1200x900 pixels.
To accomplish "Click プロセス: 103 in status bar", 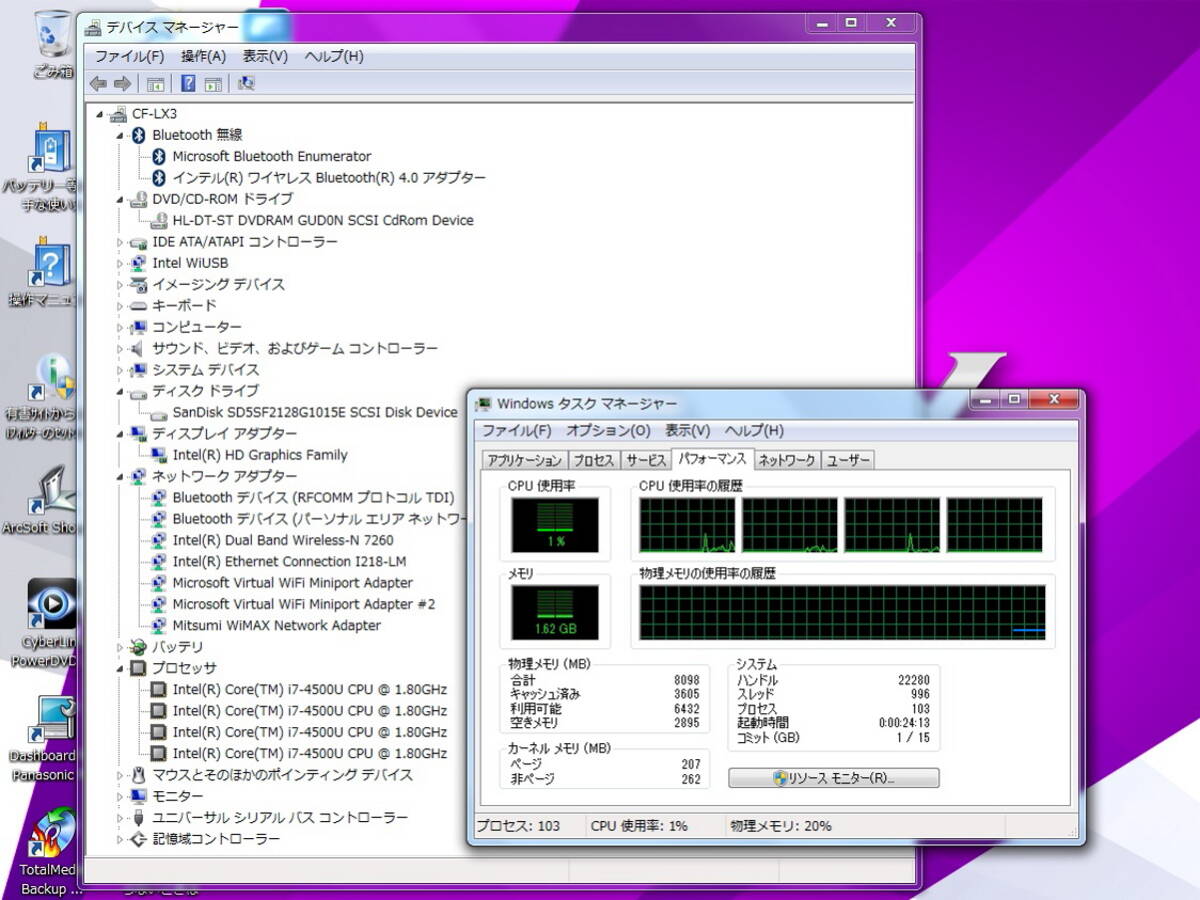I will click(518, 826).
